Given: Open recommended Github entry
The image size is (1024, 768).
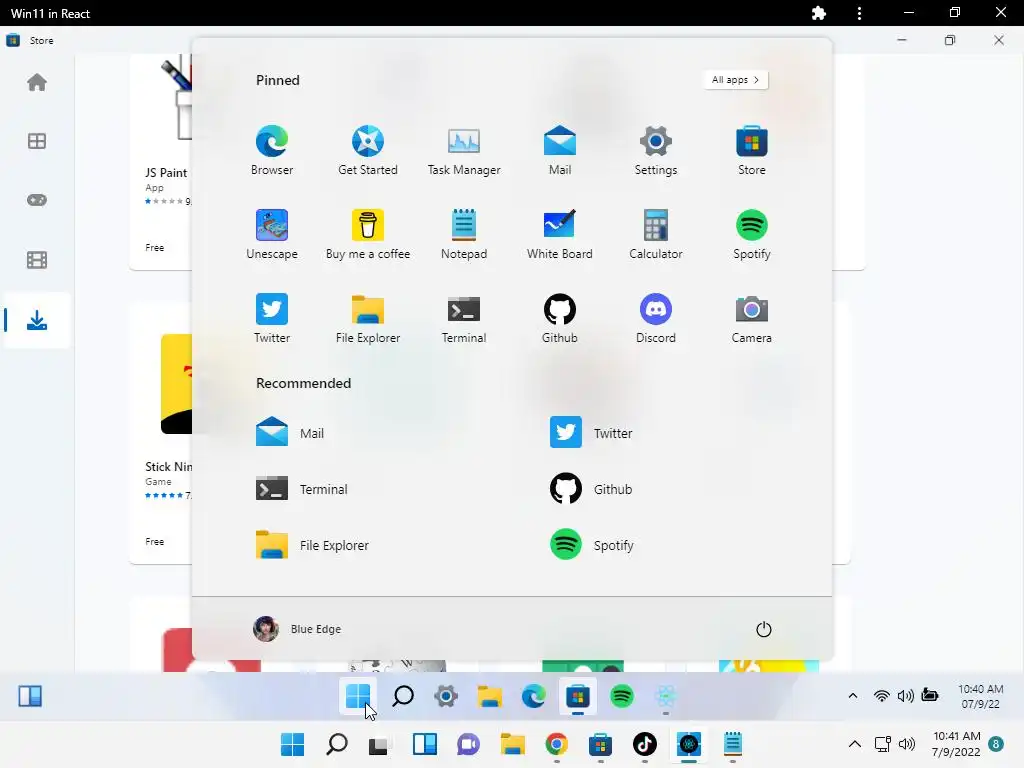Looking at the screenshot, I should coord(591,488).
